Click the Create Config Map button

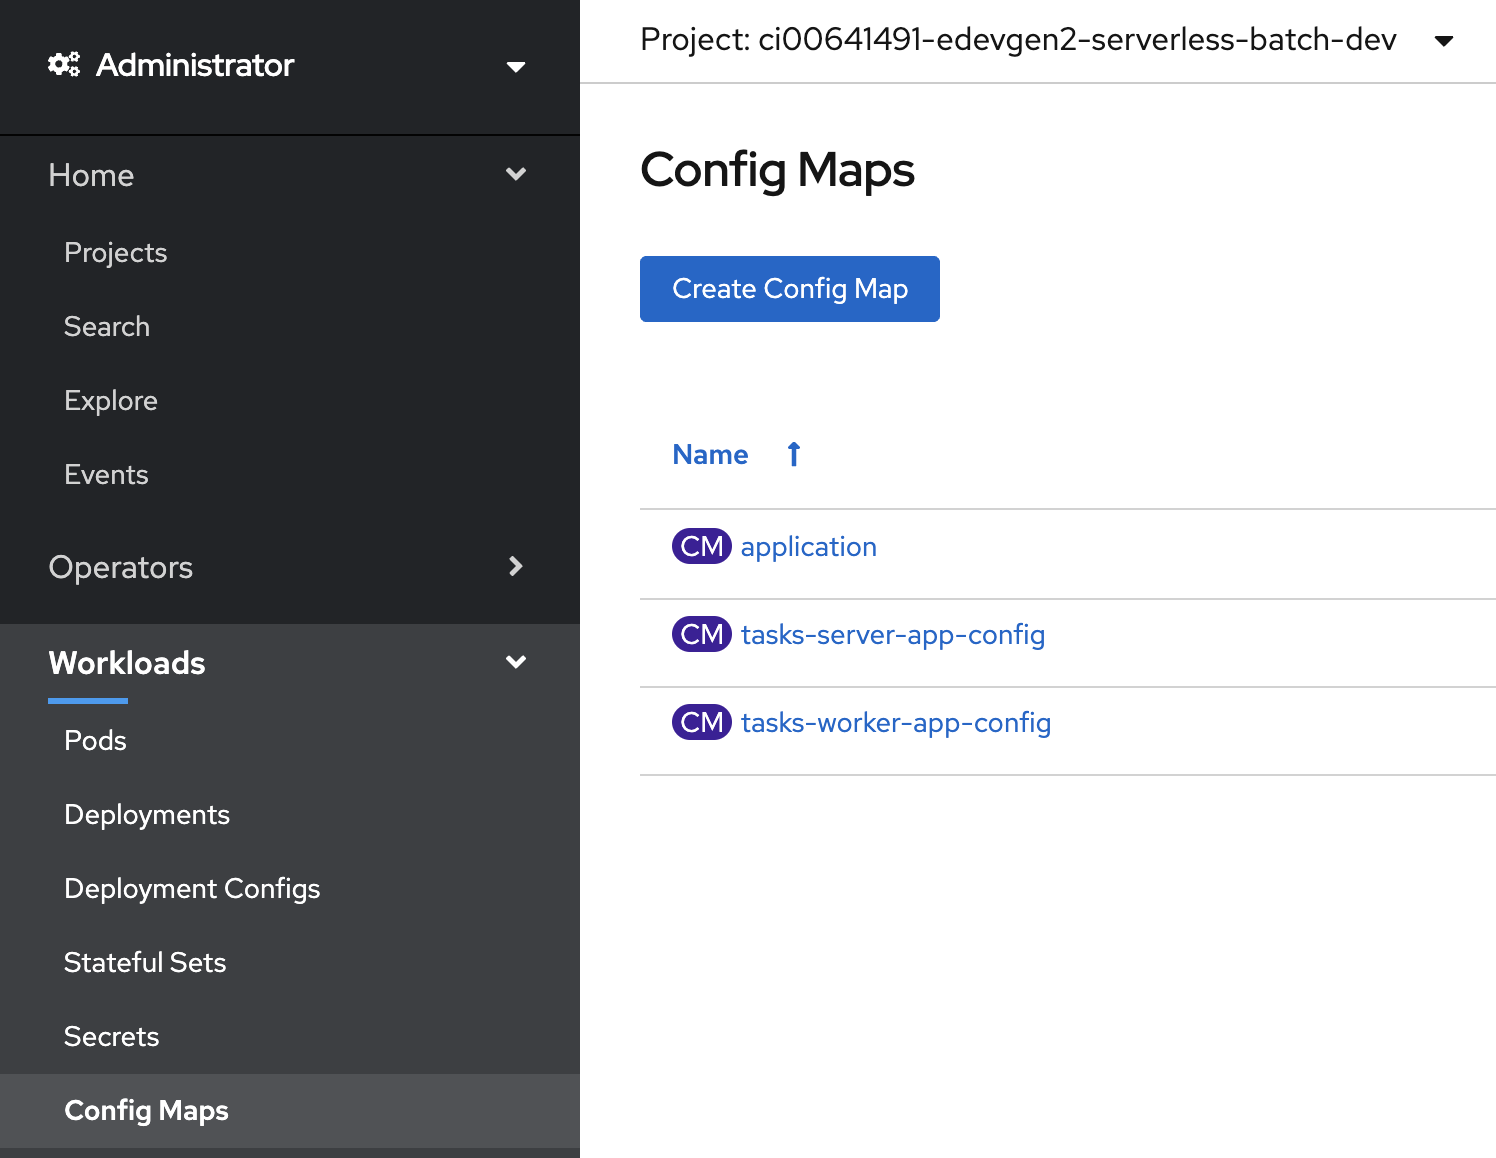pyautogui.click(x=789, y=289)
